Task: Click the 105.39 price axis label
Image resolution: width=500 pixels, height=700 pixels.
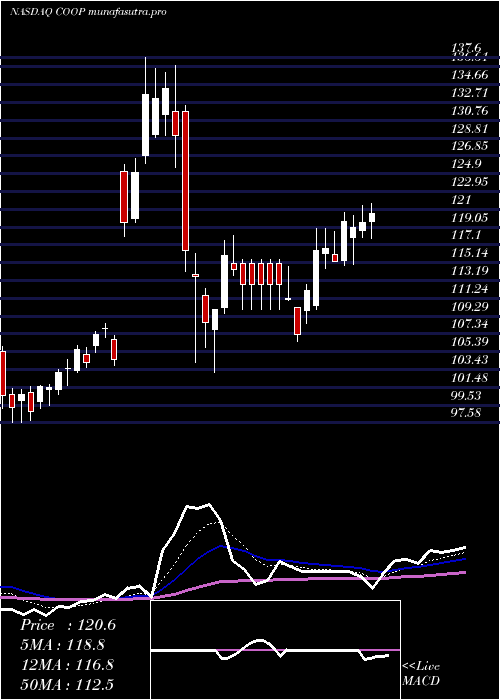Action: click(x=470, y=342)
